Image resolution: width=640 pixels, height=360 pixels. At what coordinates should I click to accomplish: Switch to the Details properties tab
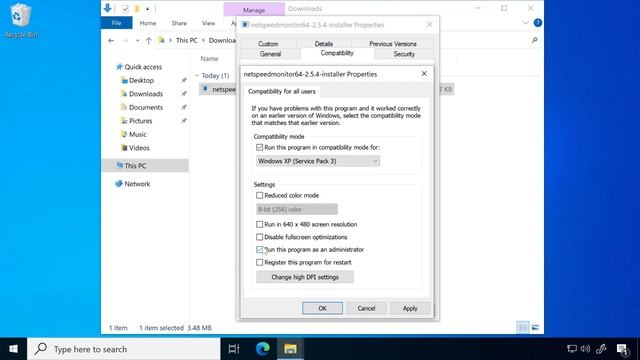324,44
